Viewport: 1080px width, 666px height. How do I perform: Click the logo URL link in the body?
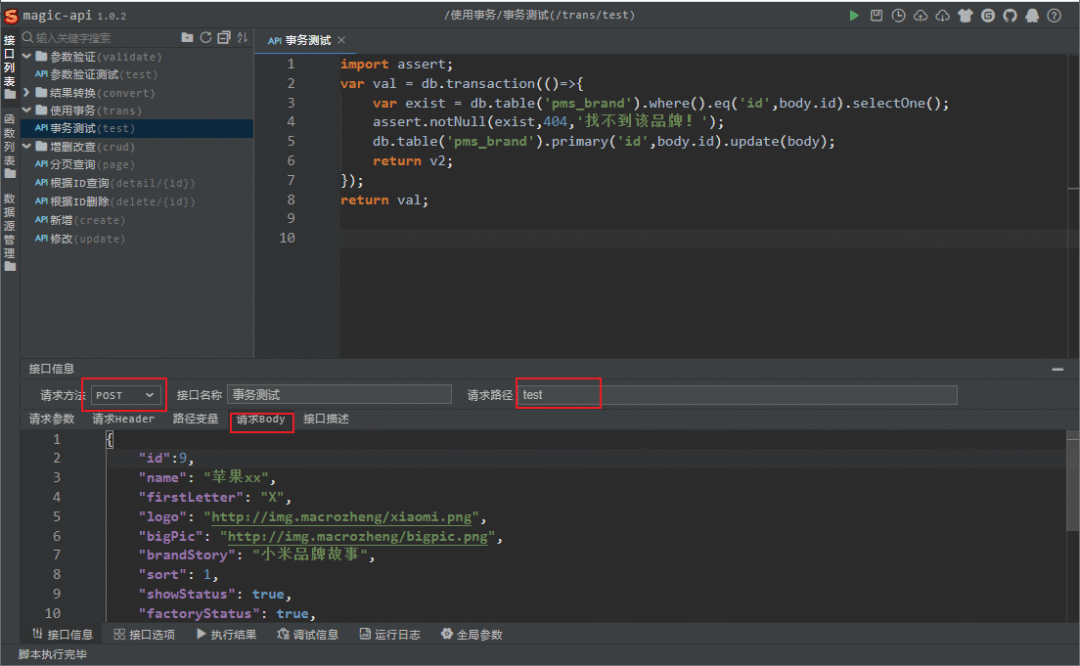coord(341,517)
